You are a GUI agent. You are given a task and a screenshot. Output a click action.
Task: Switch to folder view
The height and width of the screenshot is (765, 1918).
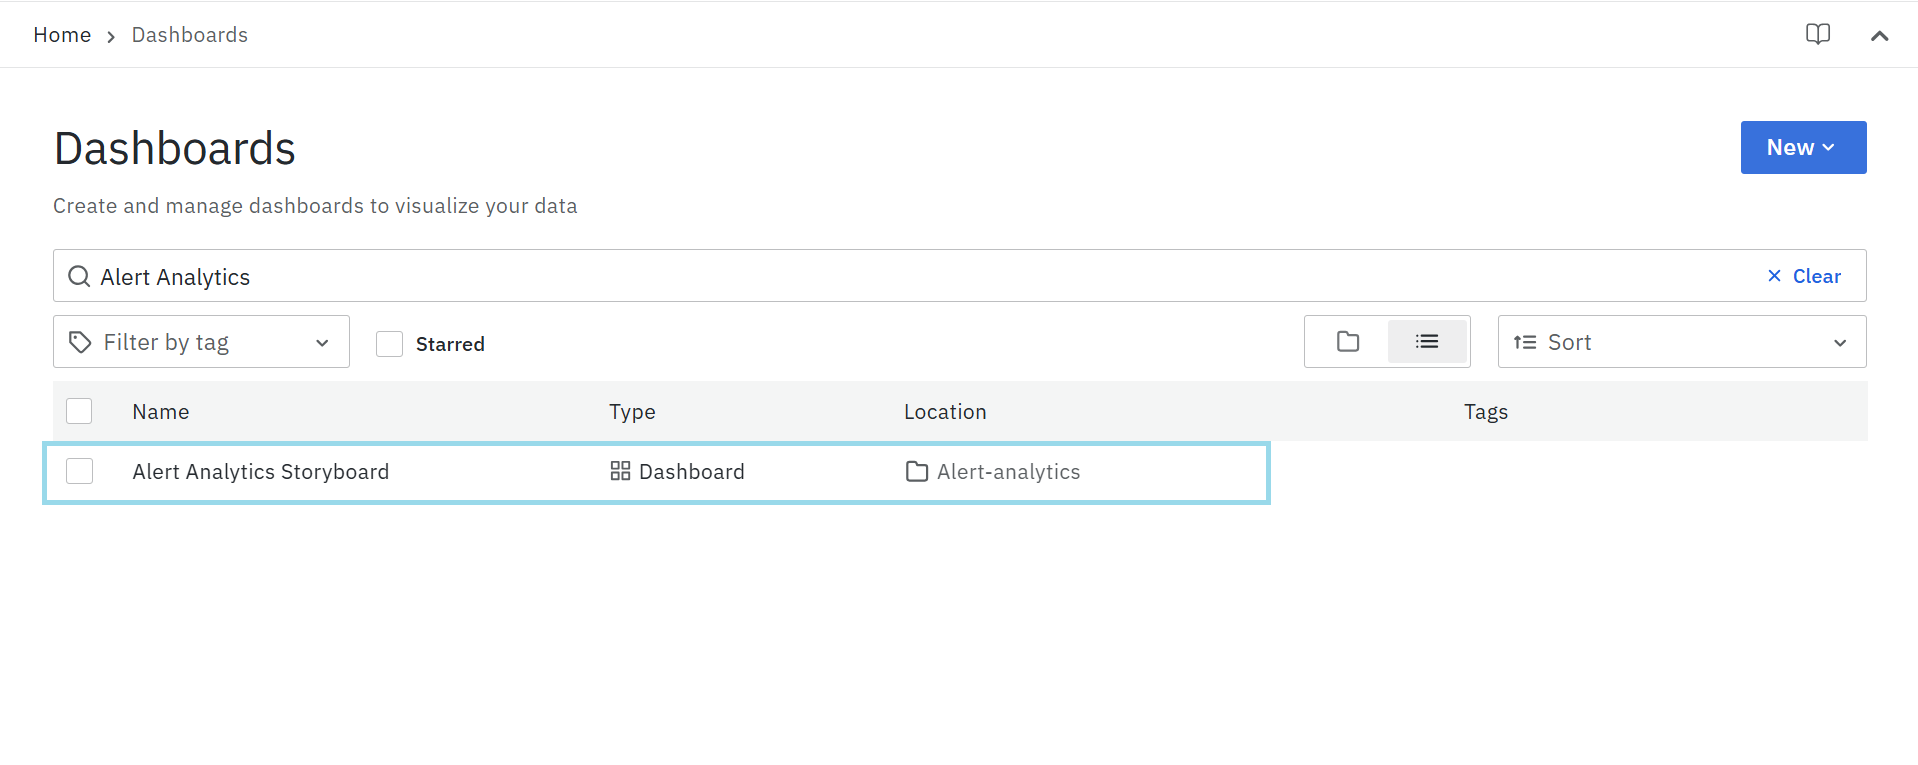click(x=1347, y=342)
